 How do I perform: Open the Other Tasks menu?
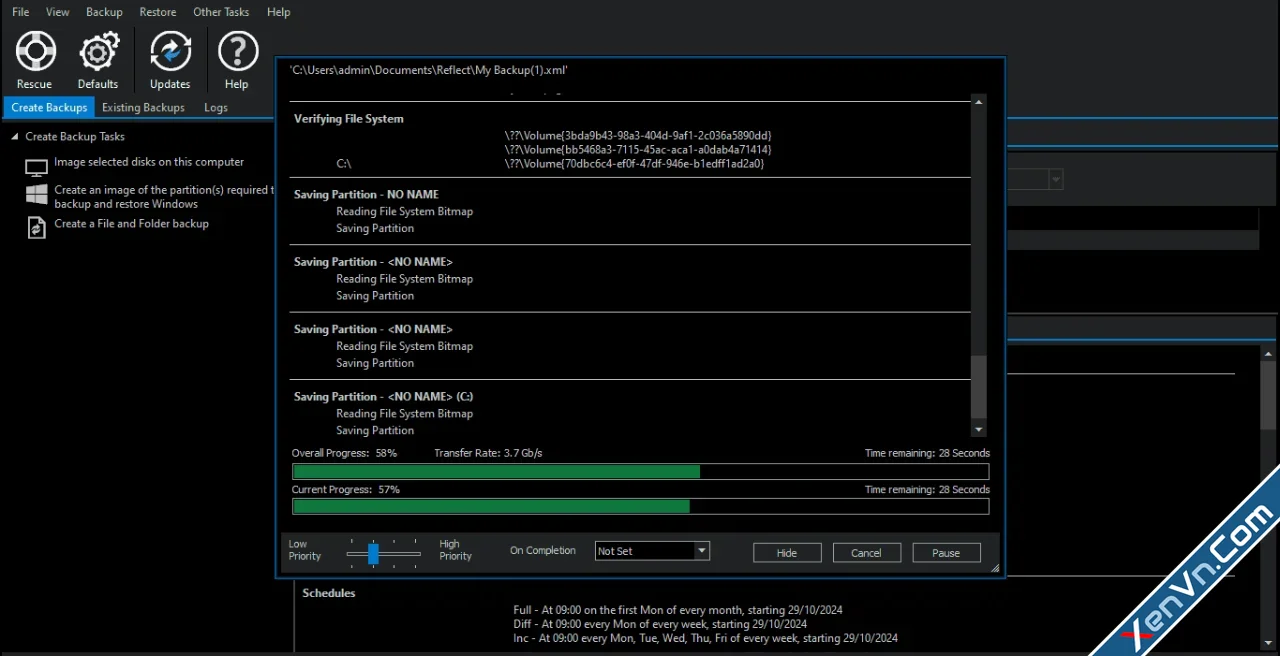(x=221, y=12)
